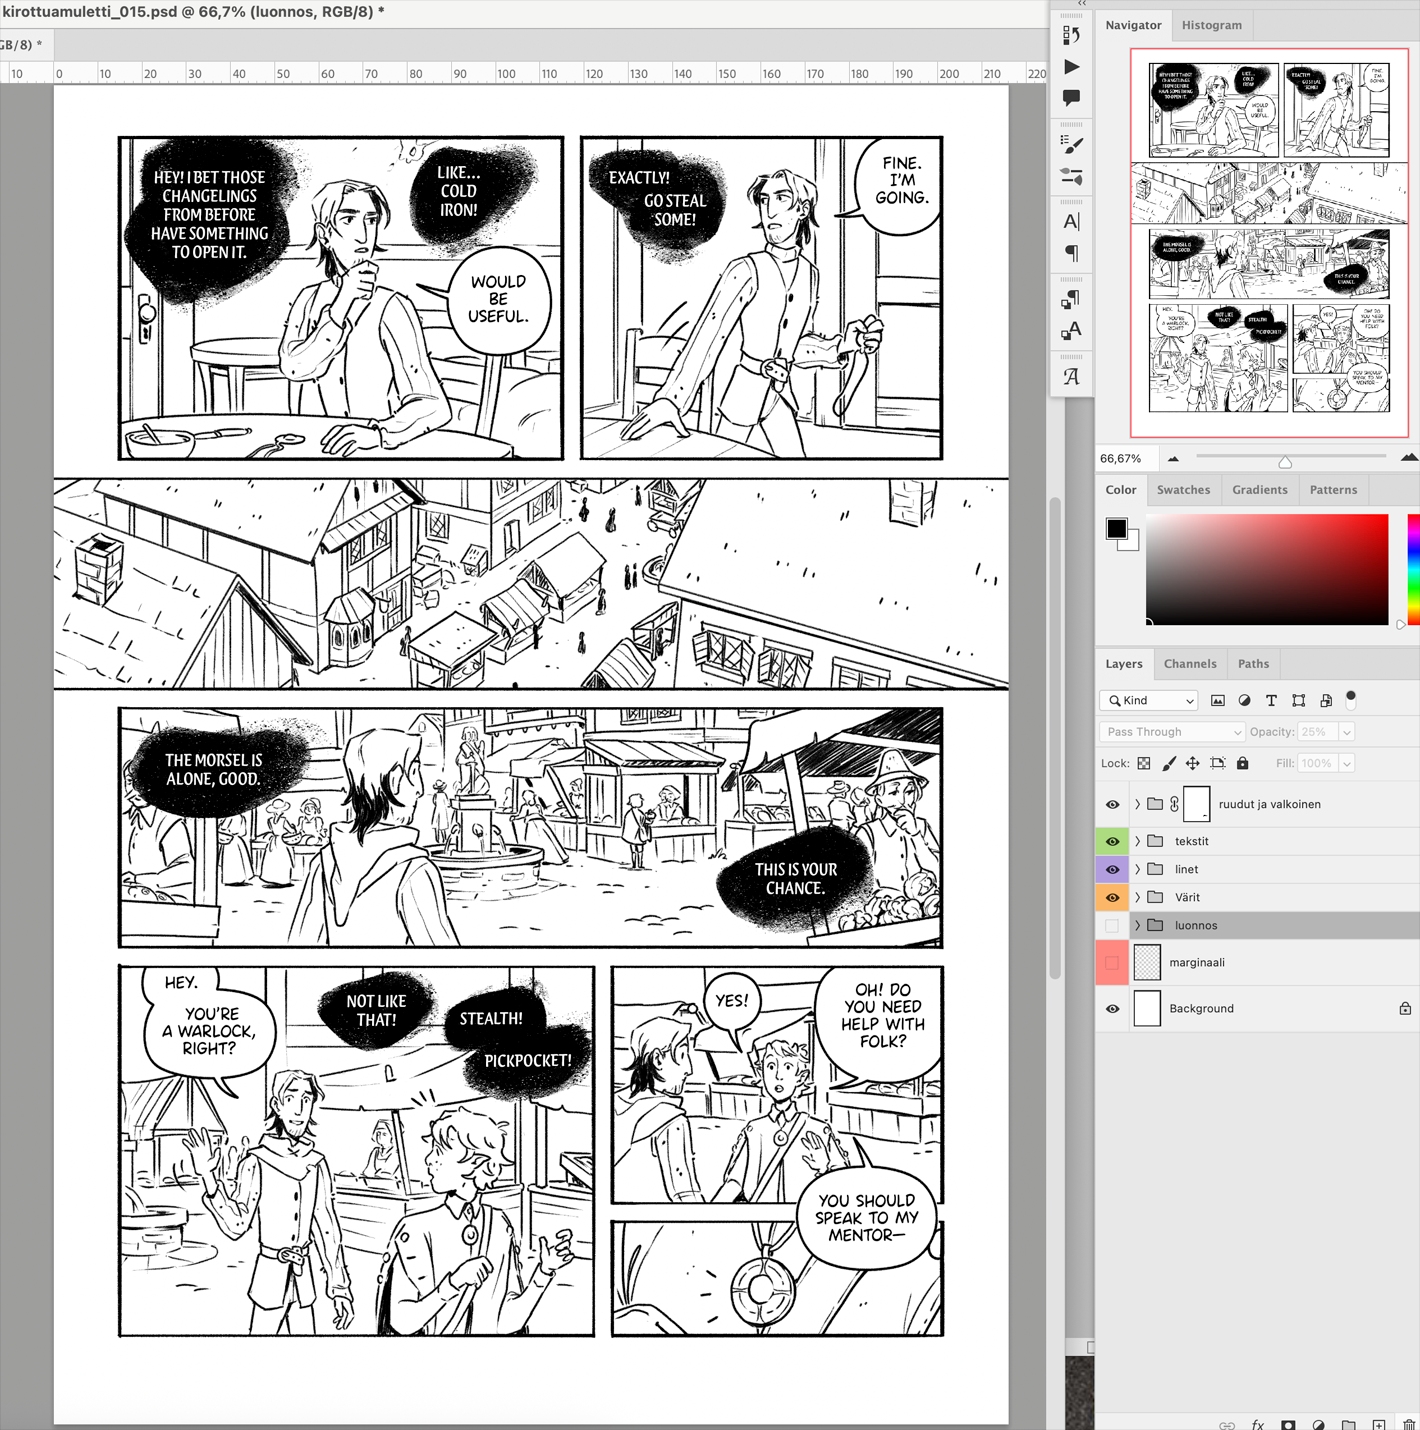
Task: Open the Actions panel play icon
Action: (x=1071, y=67)
